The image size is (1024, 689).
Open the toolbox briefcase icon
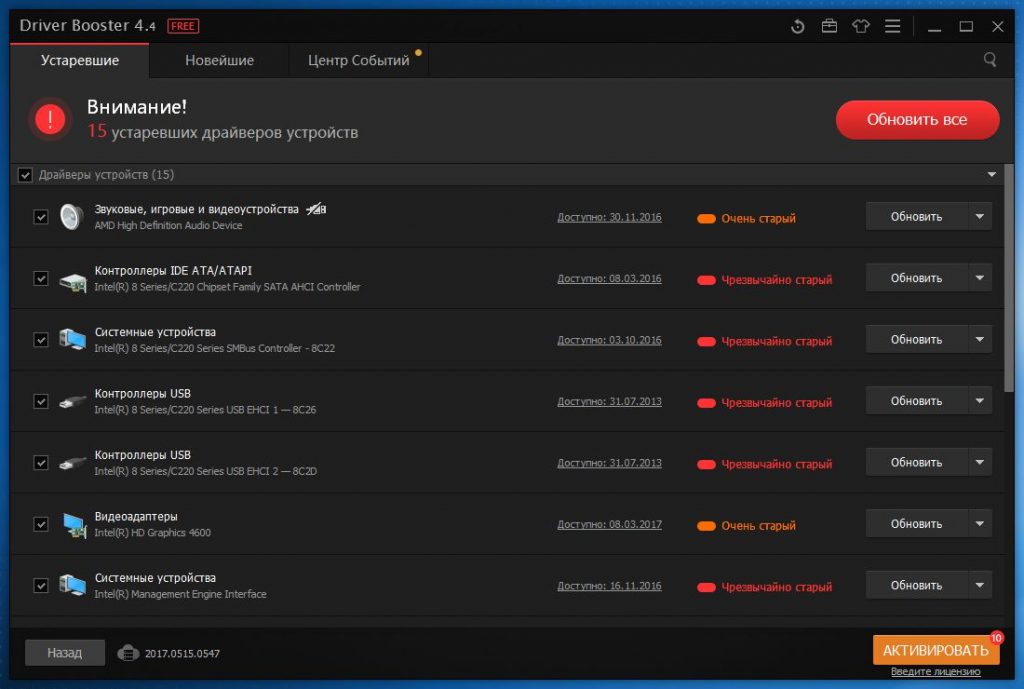(829, 27)
